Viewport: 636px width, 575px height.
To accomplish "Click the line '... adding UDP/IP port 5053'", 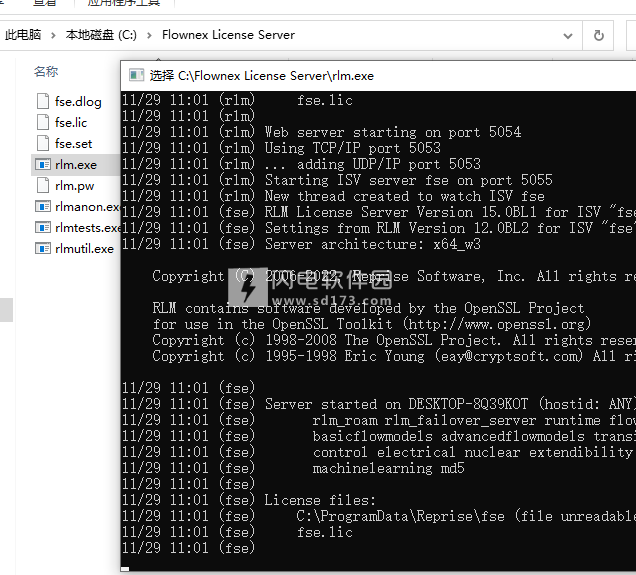I will coord(372,164).
